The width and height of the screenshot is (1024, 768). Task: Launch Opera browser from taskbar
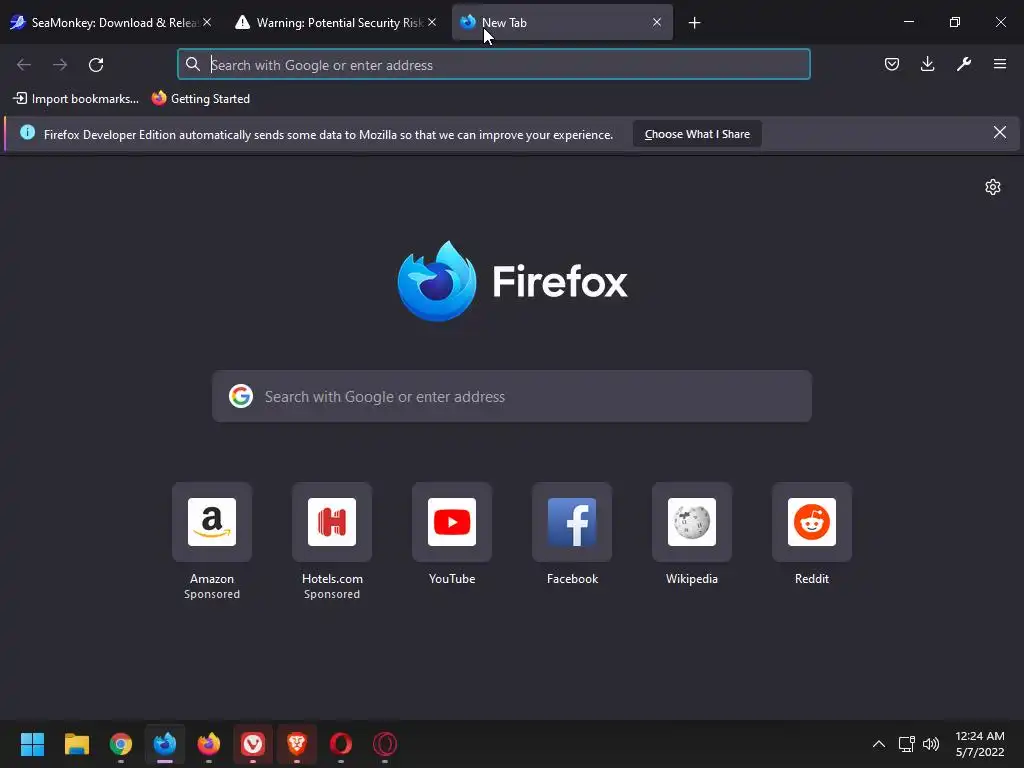click(341, 744)
